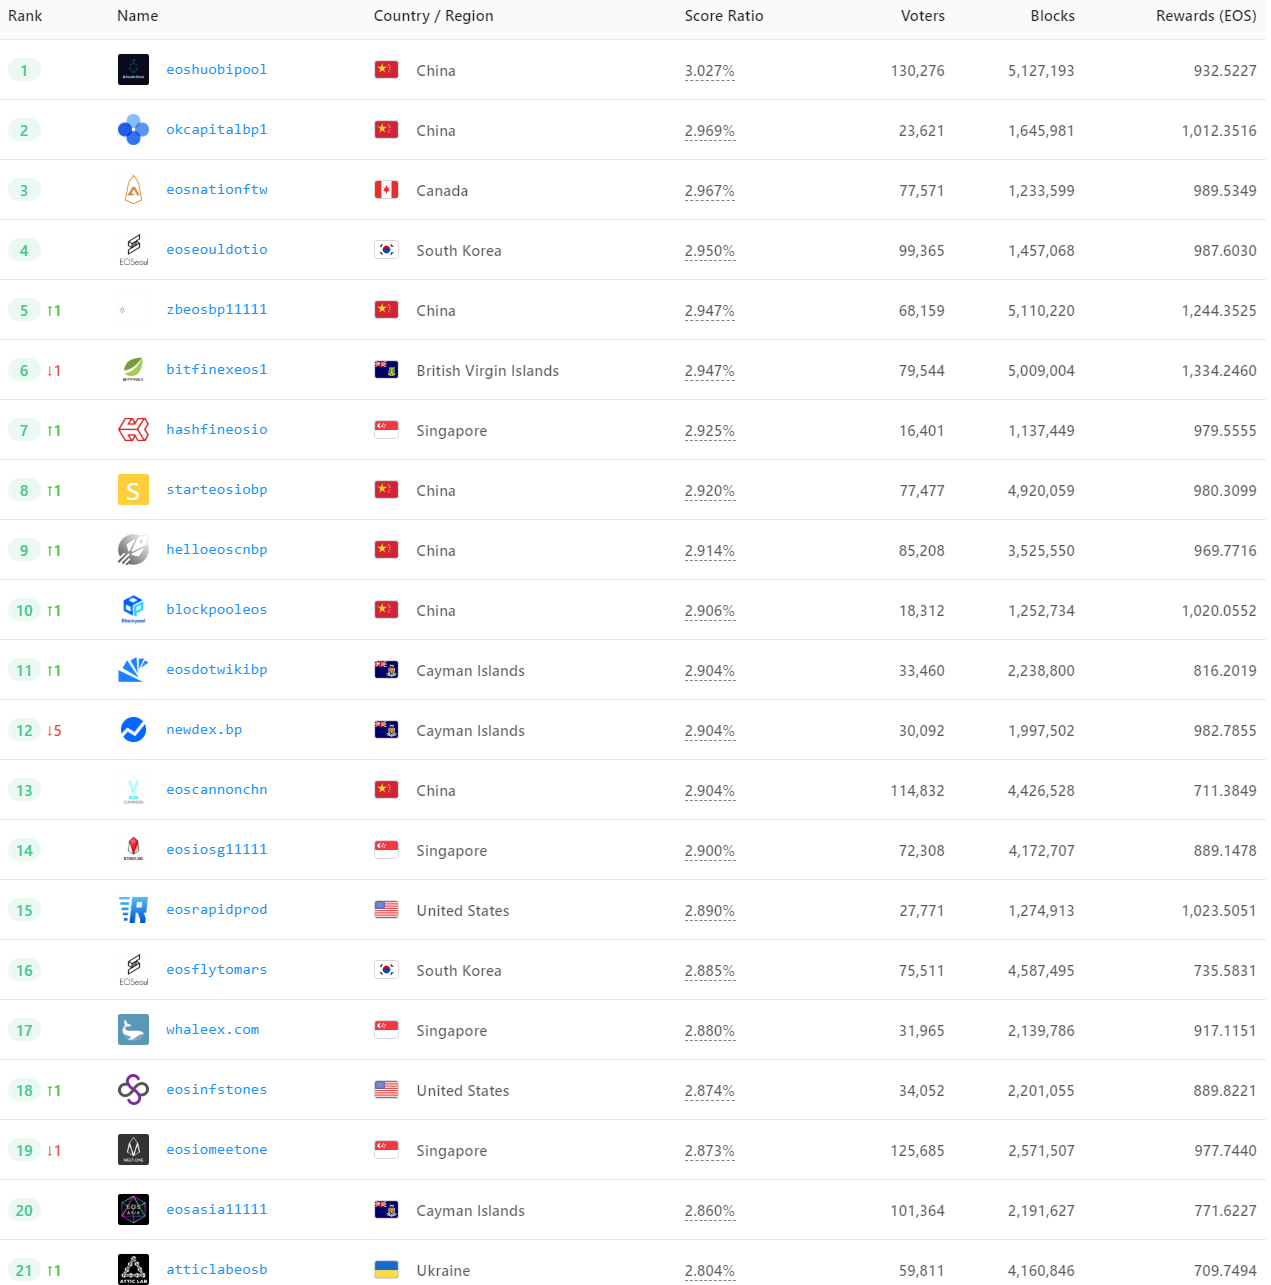Click voters count 125,685
The height and width of the screenshot is (1285, 1271).
918,1151
